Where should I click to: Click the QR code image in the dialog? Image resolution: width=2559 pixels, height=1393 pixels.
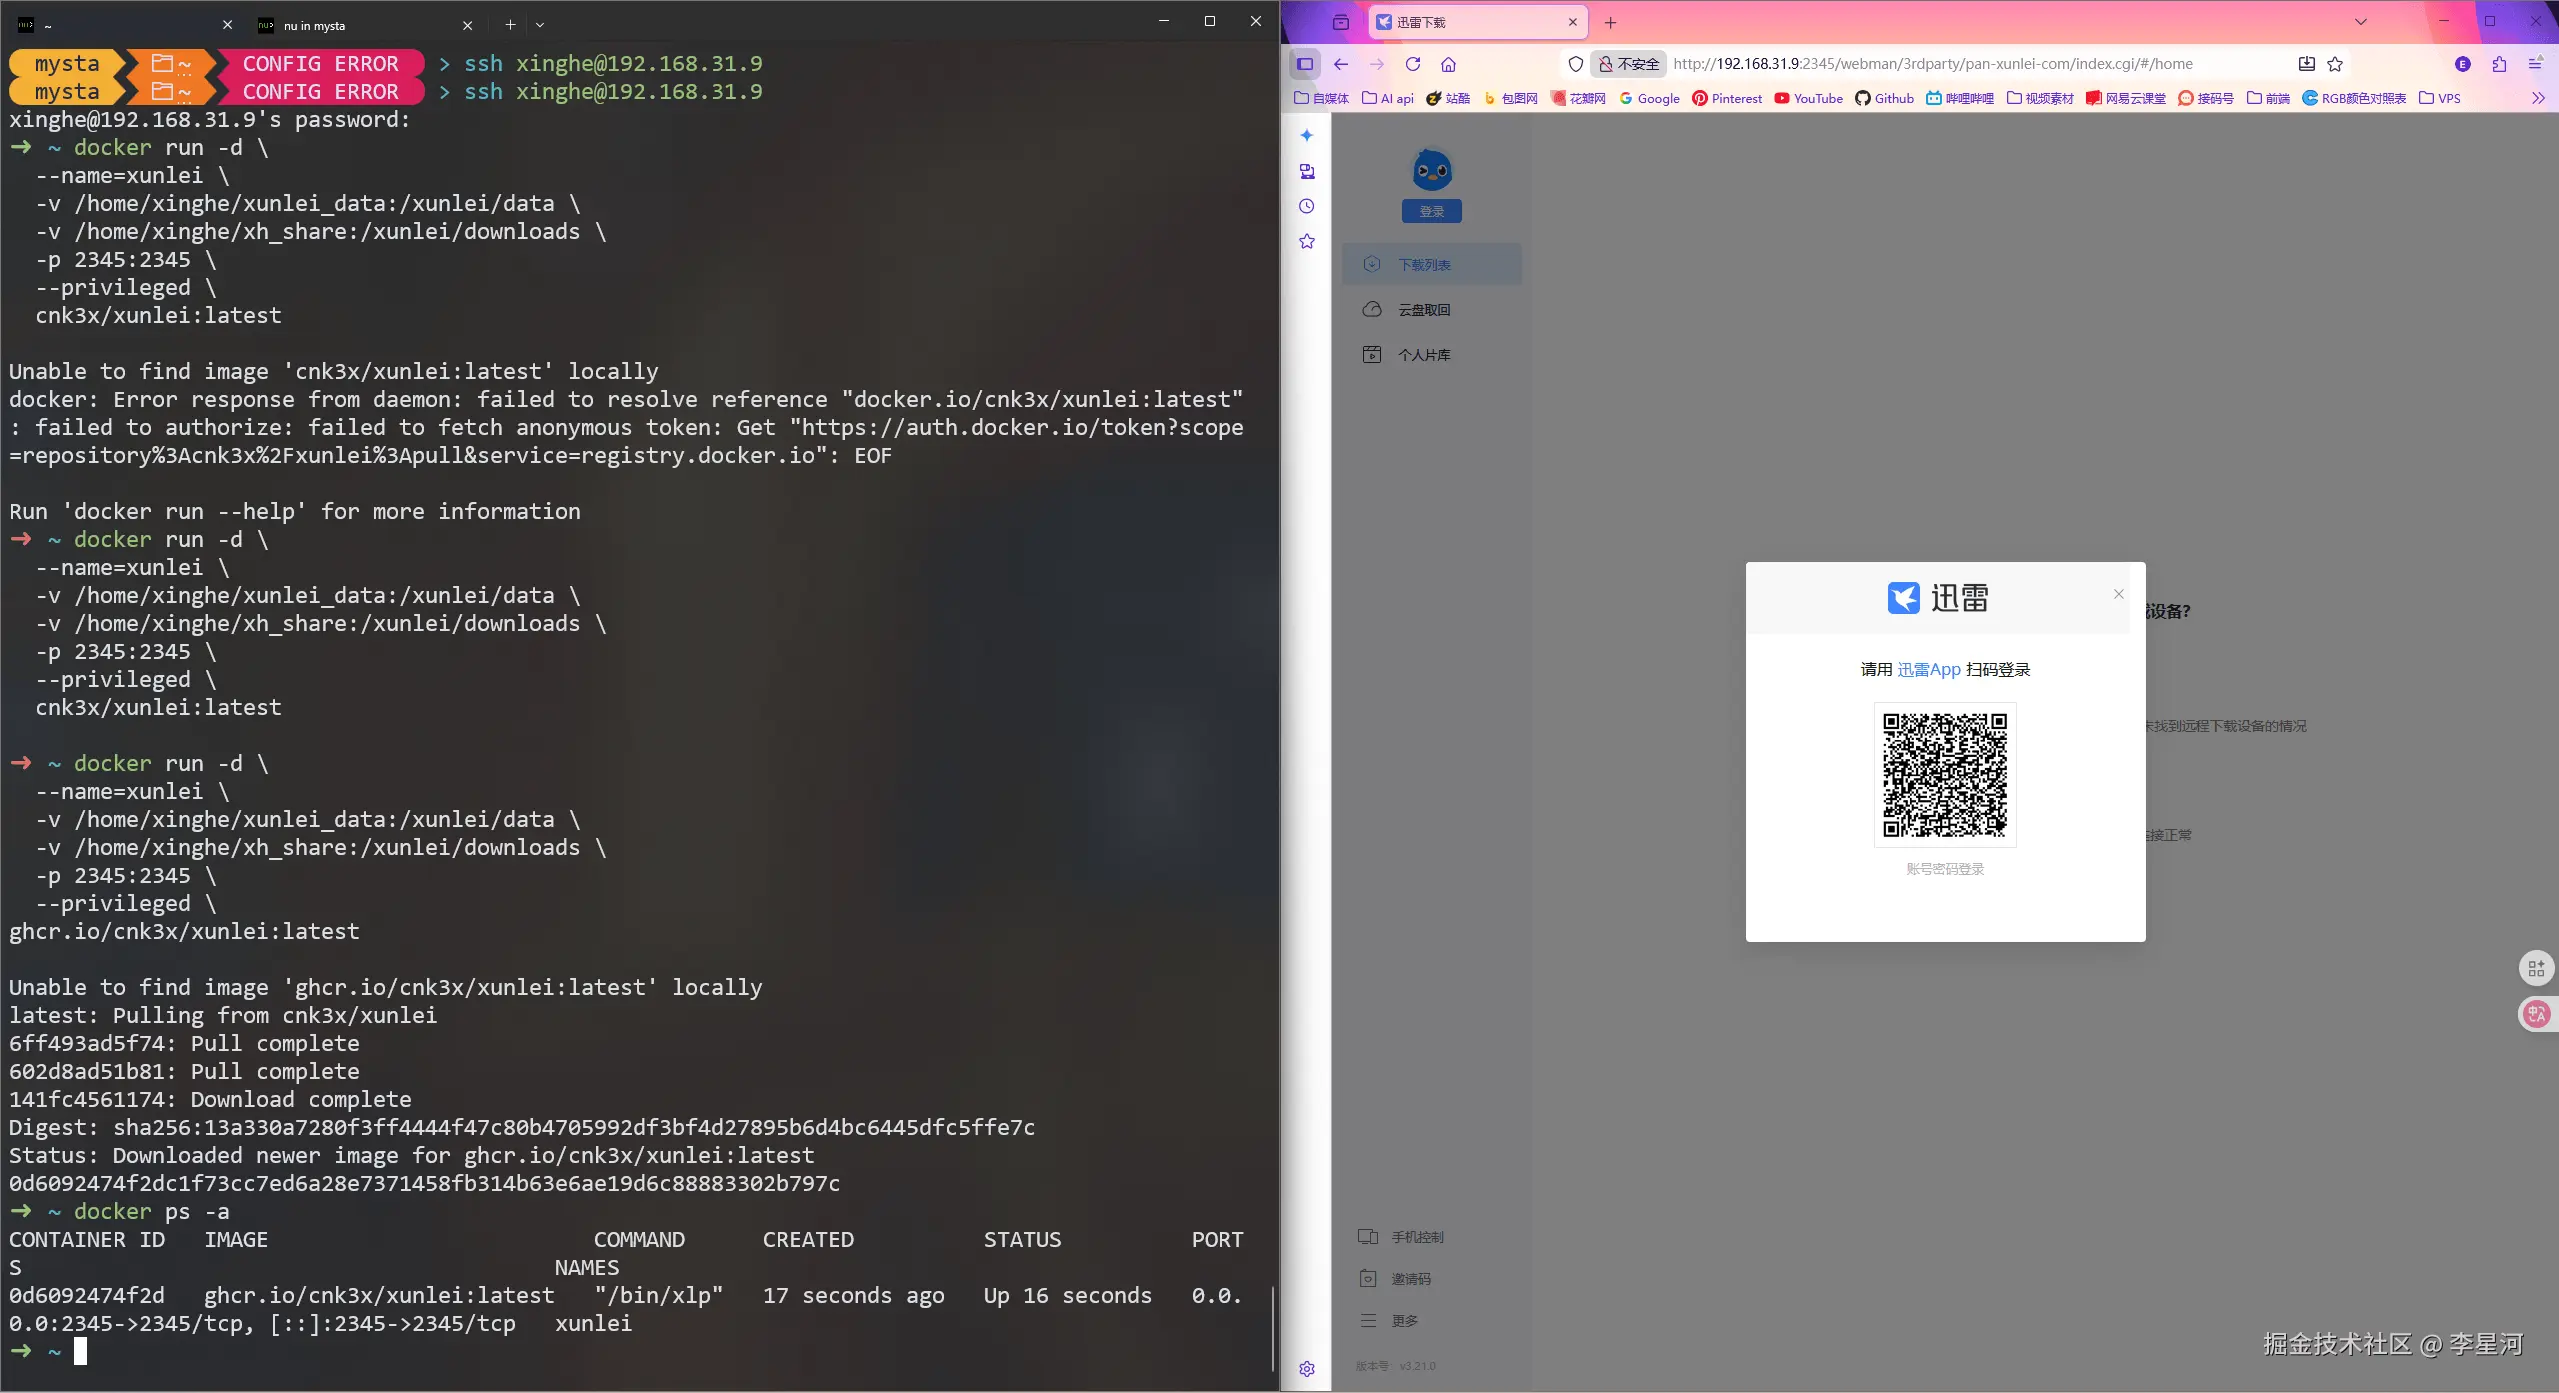click(x=1944, y=775)
